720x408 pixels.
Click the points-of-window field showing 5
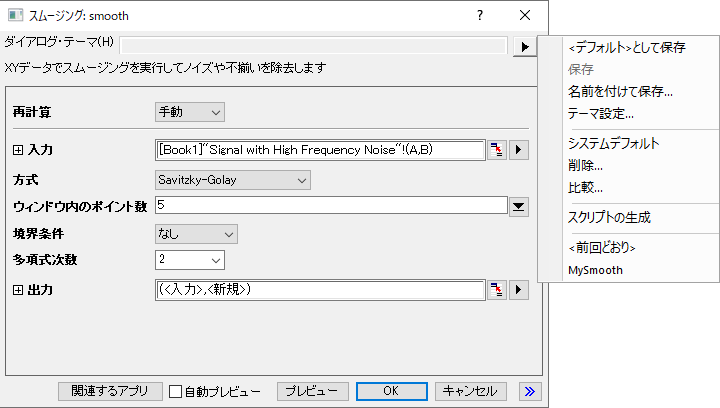[331, 205]
